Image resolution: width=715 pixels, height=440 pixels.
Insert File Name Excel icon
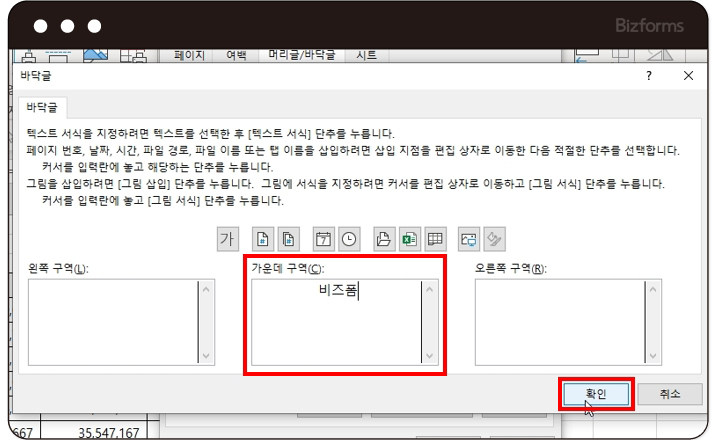(x=409, y=239)
